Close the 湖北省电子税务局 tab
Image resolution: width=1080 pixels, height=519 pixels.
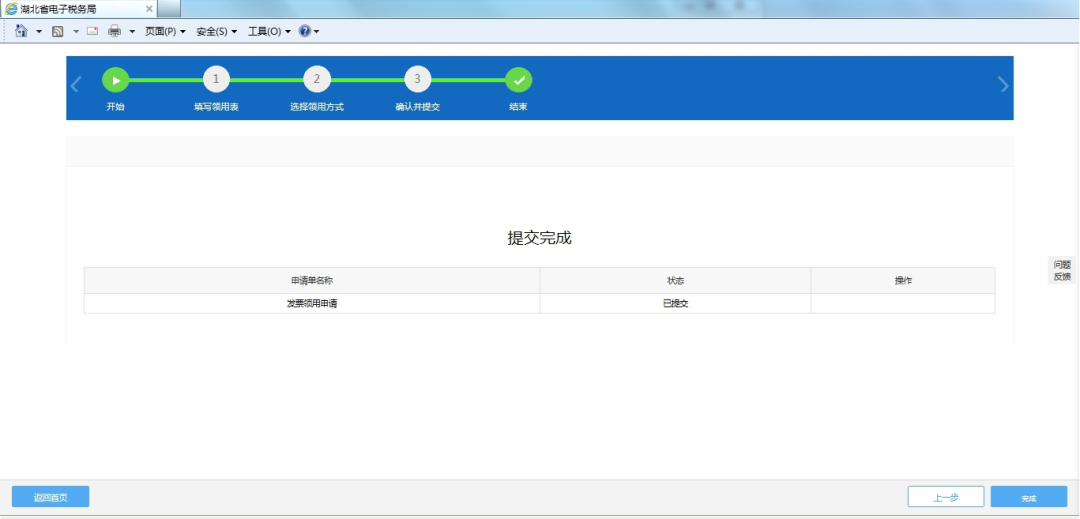coord(149,9)
